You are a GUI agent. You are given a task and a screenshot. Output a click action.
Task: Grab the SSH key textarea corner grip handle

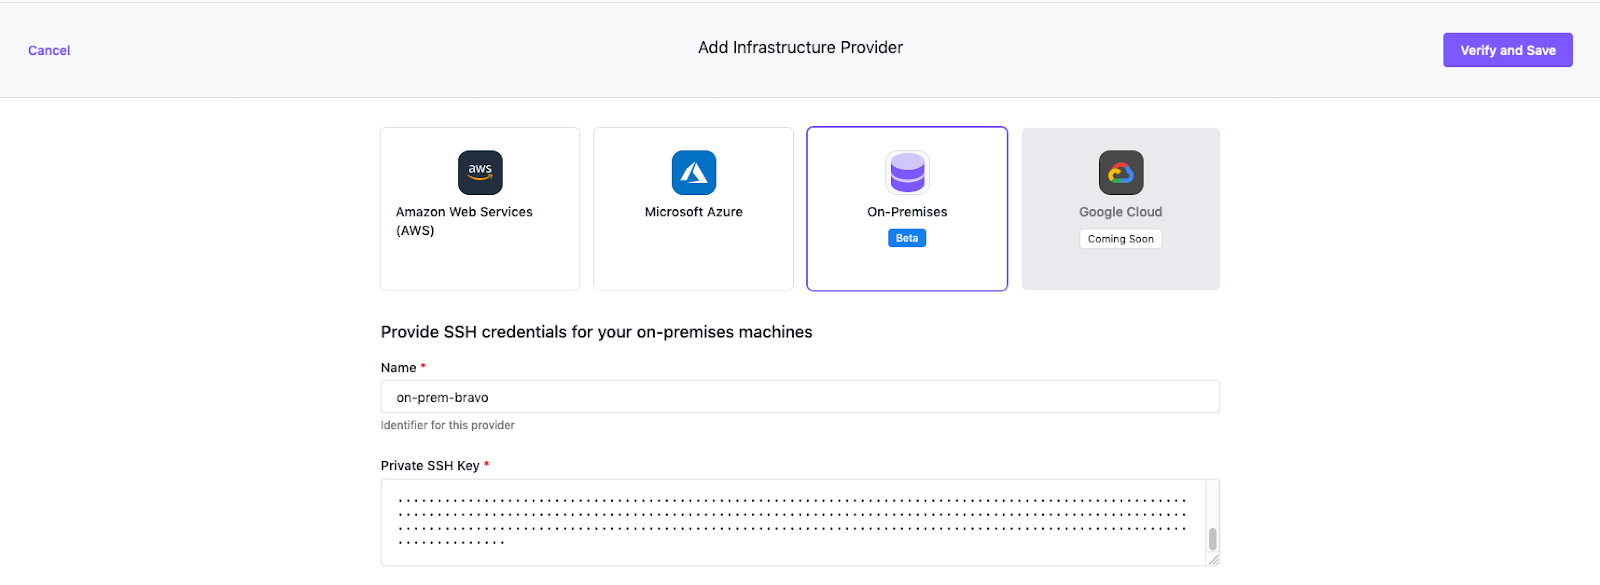tap(1213, 560)
